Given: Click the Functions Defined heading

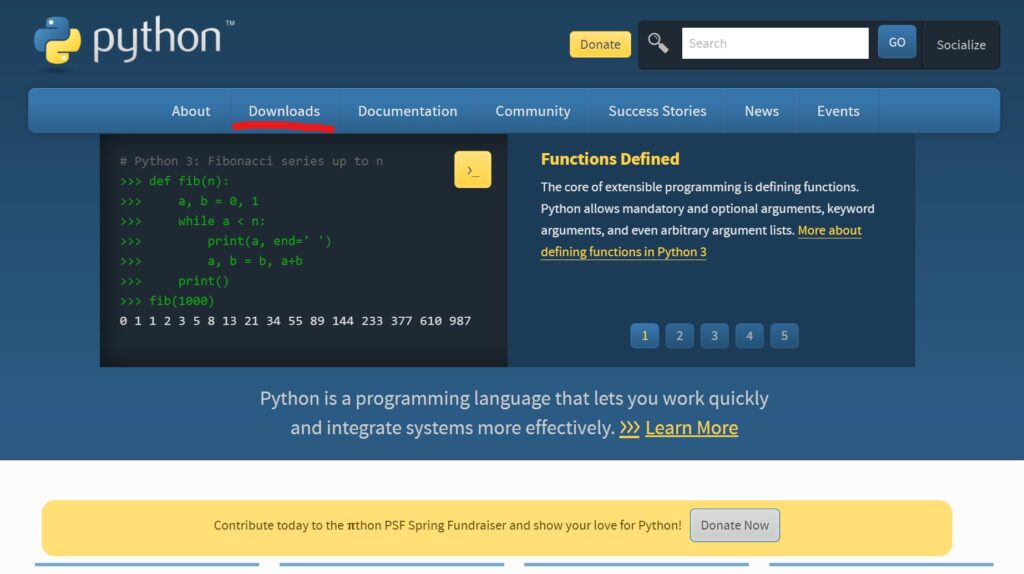Looking at the screenshot, I should point(610,159).
